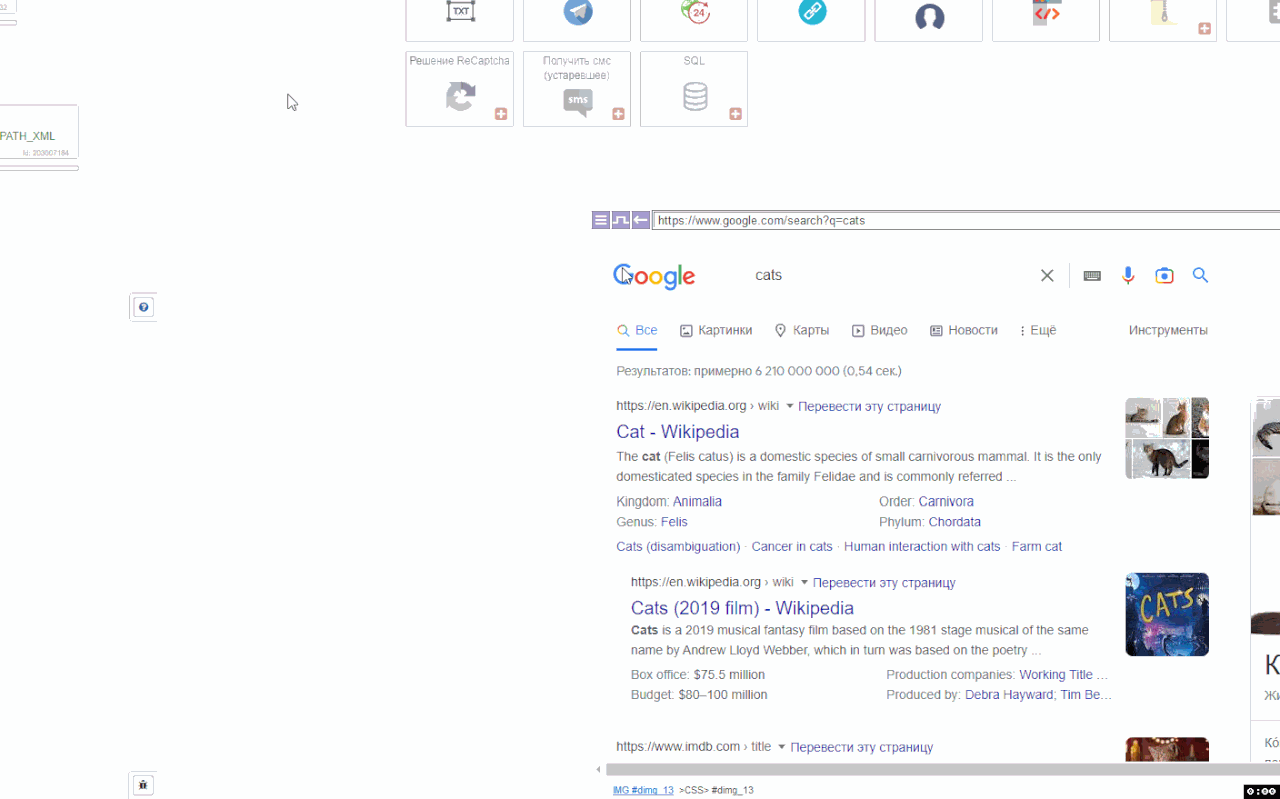Open the Telegram action tile
Viewport: 1280px width, 799px height.
coord(578,12)
